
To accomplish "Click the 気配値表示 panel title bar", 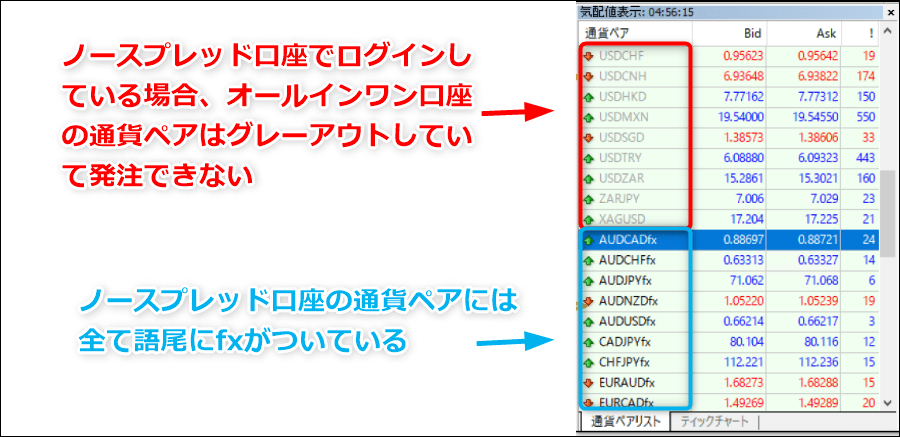I will tap(737, 12).
